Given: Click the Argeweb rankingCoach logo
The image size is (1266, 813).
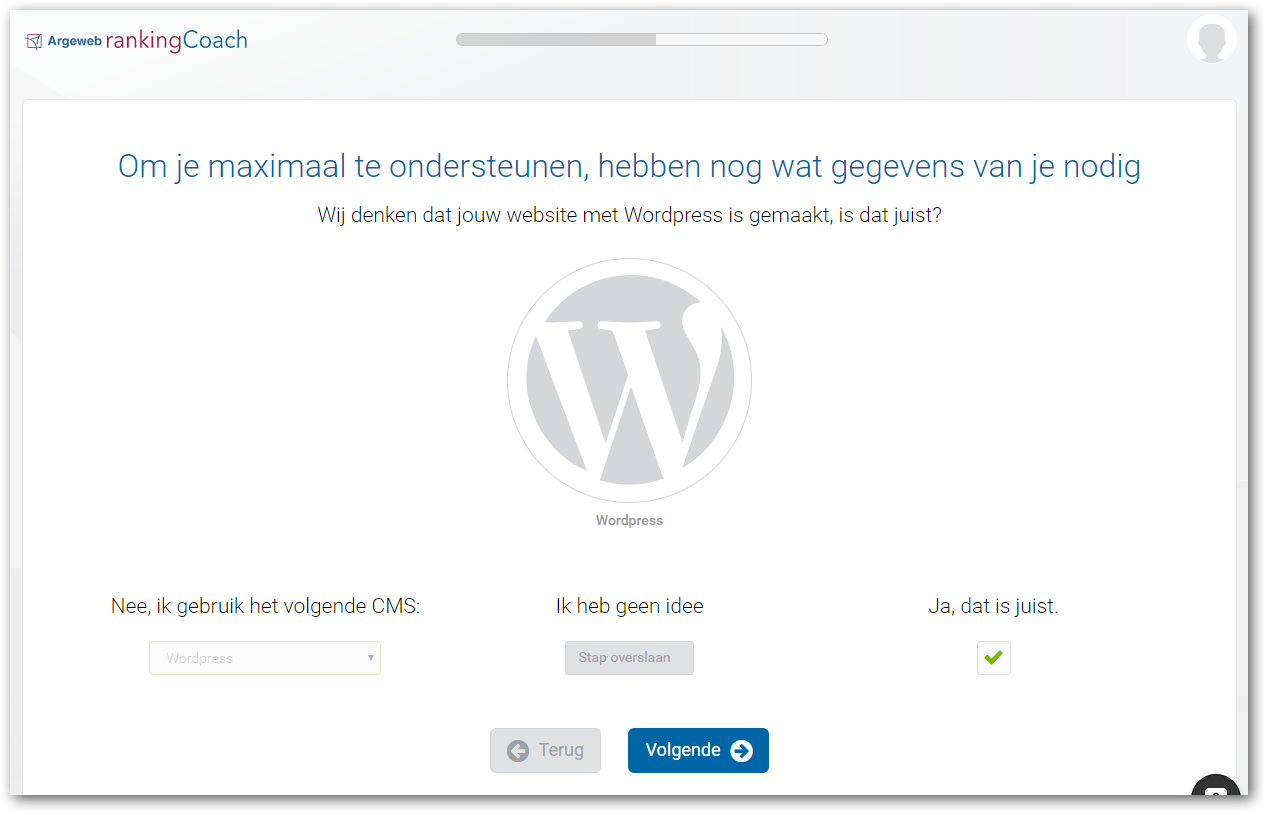Looking at the screenshot, I should pos(136,41).
